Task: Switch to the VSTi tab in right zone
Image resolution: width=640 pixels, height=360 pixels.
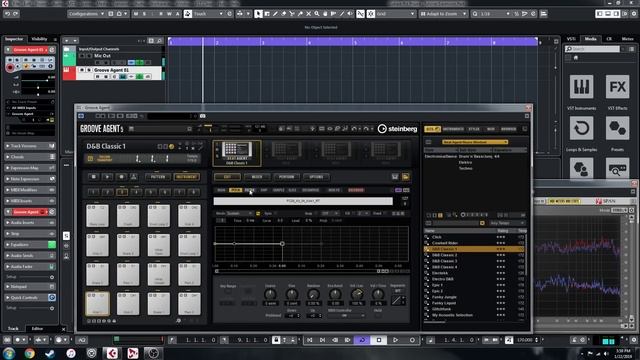Action: (571, 39)
